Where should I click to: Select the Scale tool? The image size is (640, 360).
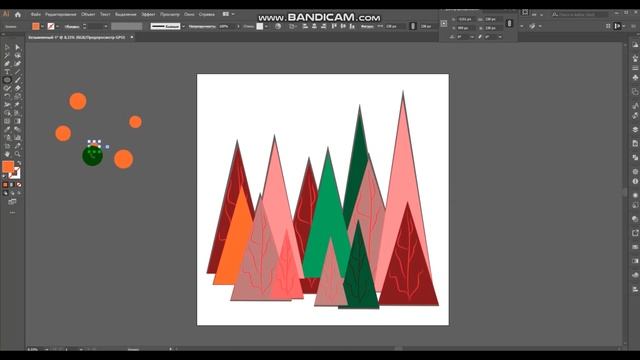[18, 96]
